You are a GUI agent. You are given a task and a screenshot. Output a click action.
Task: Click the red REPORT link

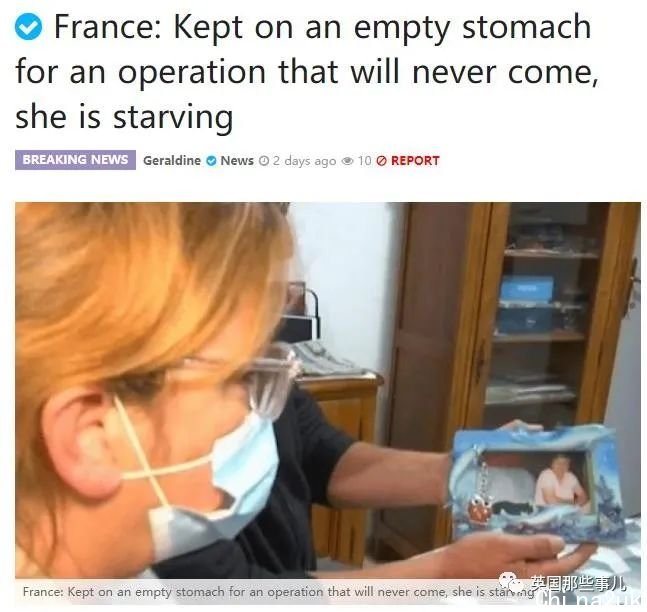415,161
